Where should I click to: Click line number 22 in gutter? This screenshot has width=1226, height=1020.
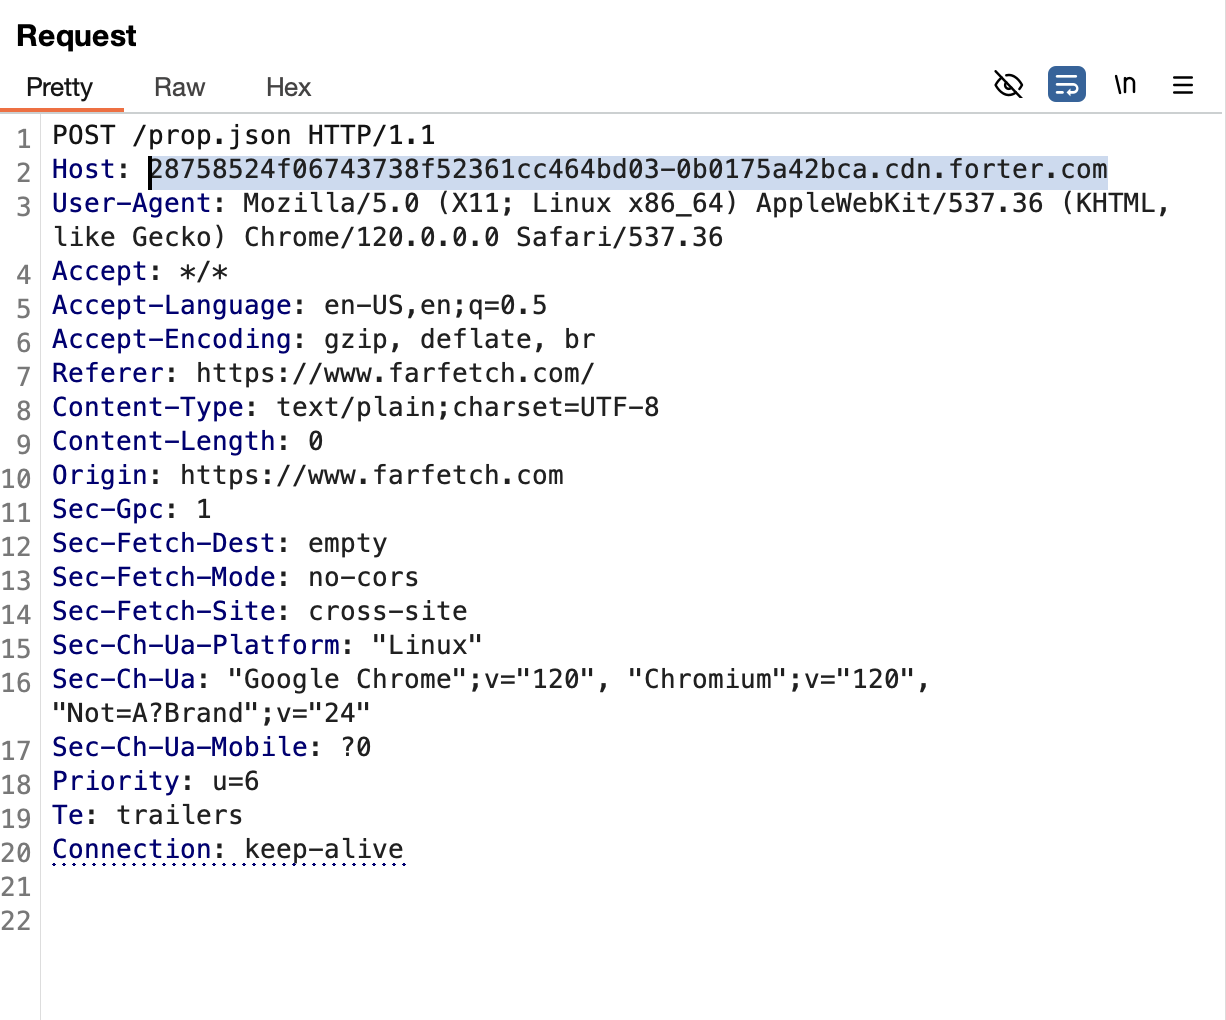click(17, 921)
